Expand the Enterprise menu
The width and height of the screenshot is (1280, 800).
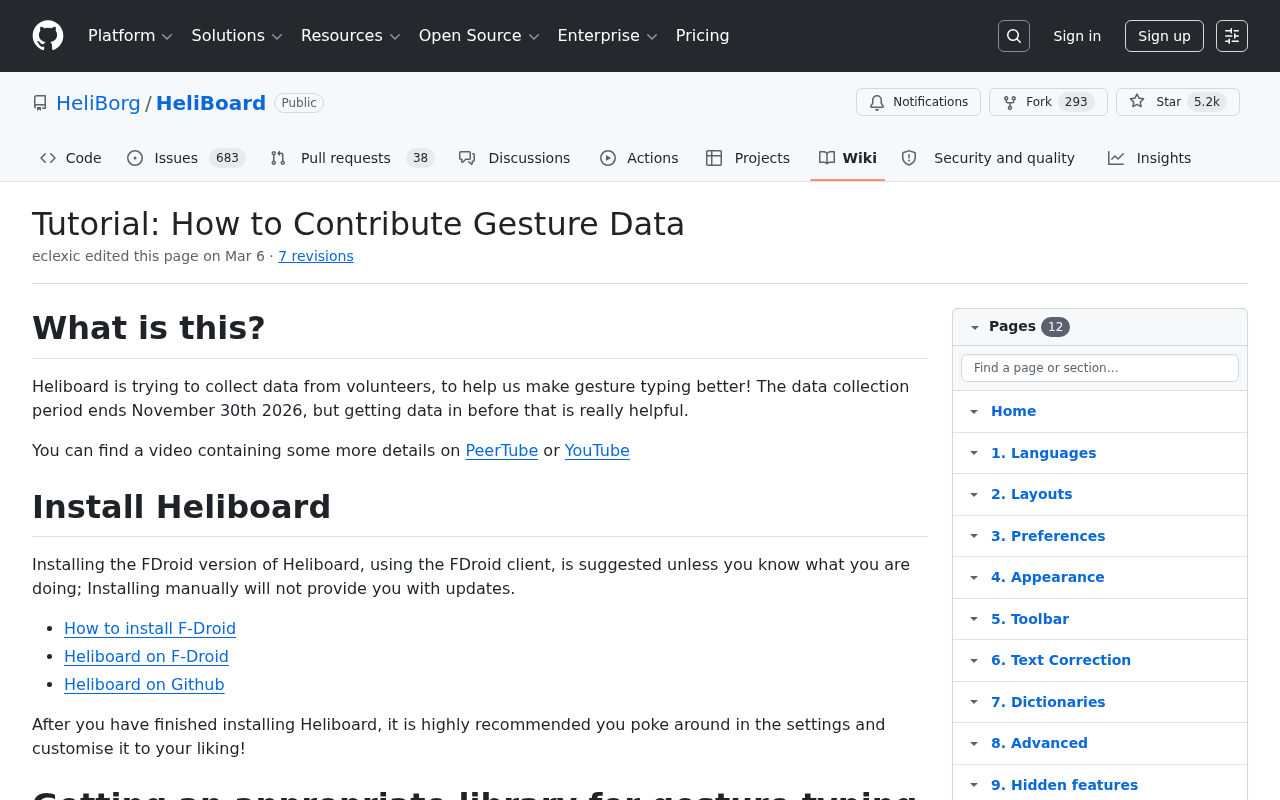pyautogui.click(x=608, y=36)
